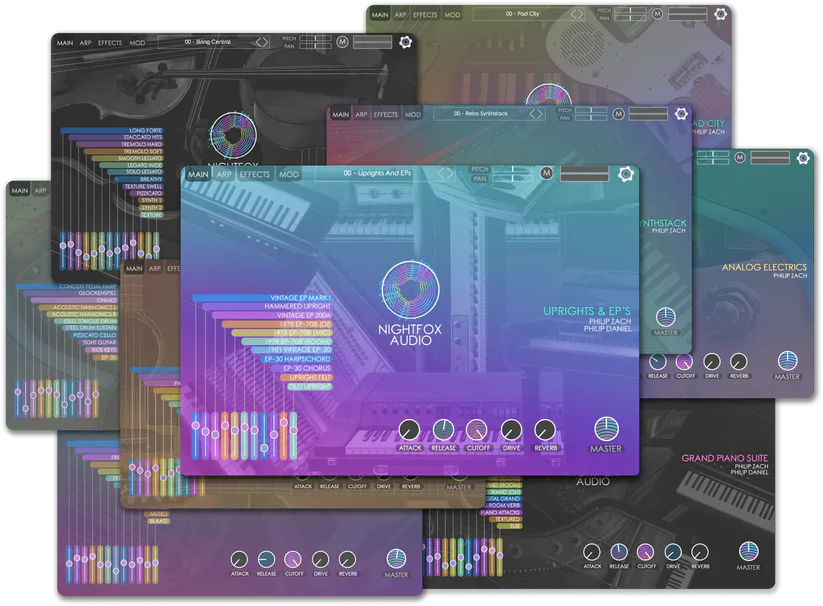Click MASTER knob in Retro Synthstack window
The image size is (823, 606).
click(666, 317)
